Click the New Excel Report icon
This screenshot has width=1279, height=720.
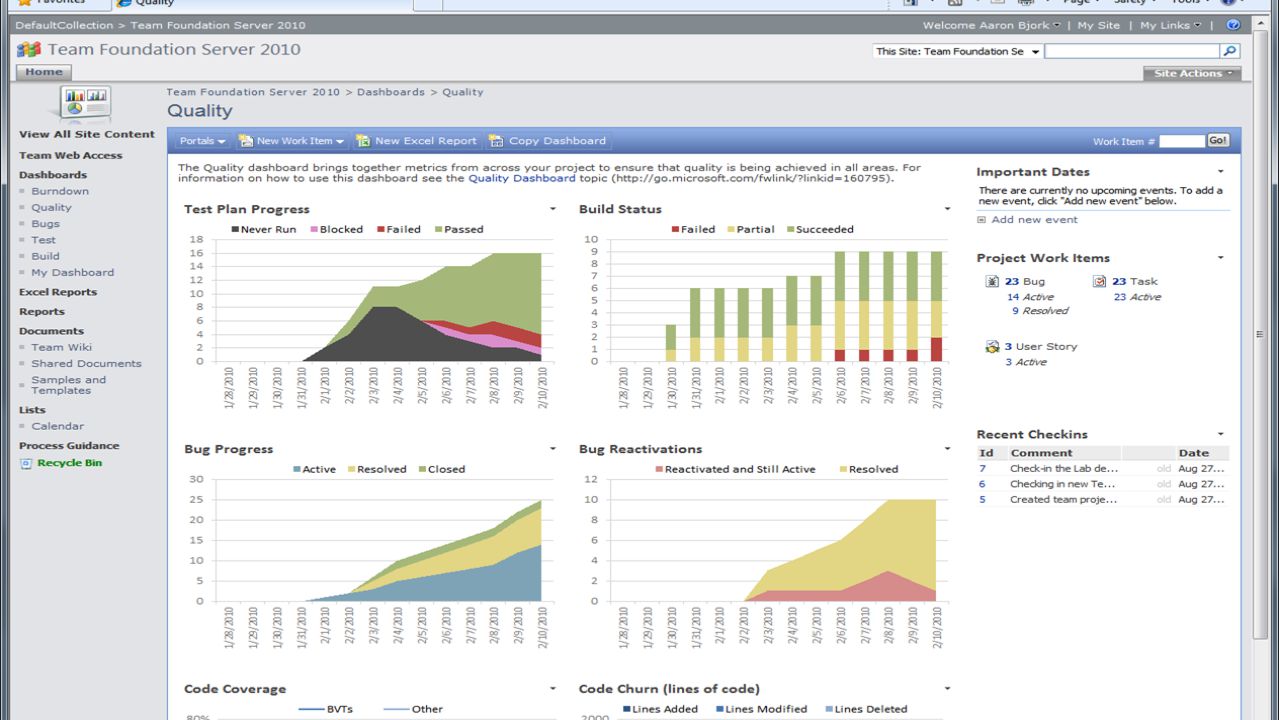[363, 141]
